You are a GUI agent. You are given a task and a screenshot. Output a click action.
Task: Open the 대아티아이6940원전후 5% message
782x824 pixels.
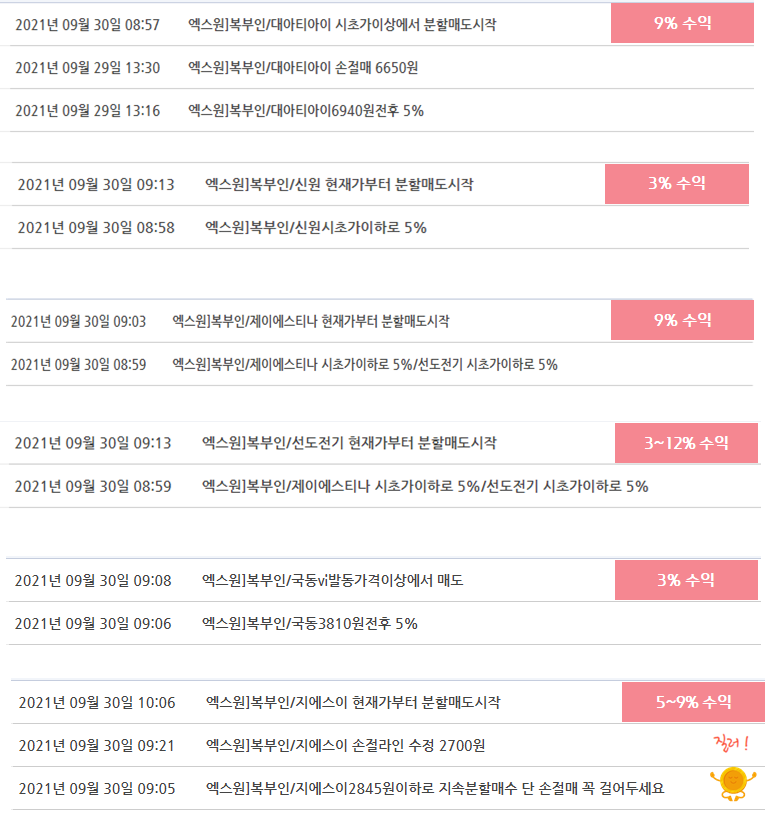pyautogui.click(x=306, y=111)
